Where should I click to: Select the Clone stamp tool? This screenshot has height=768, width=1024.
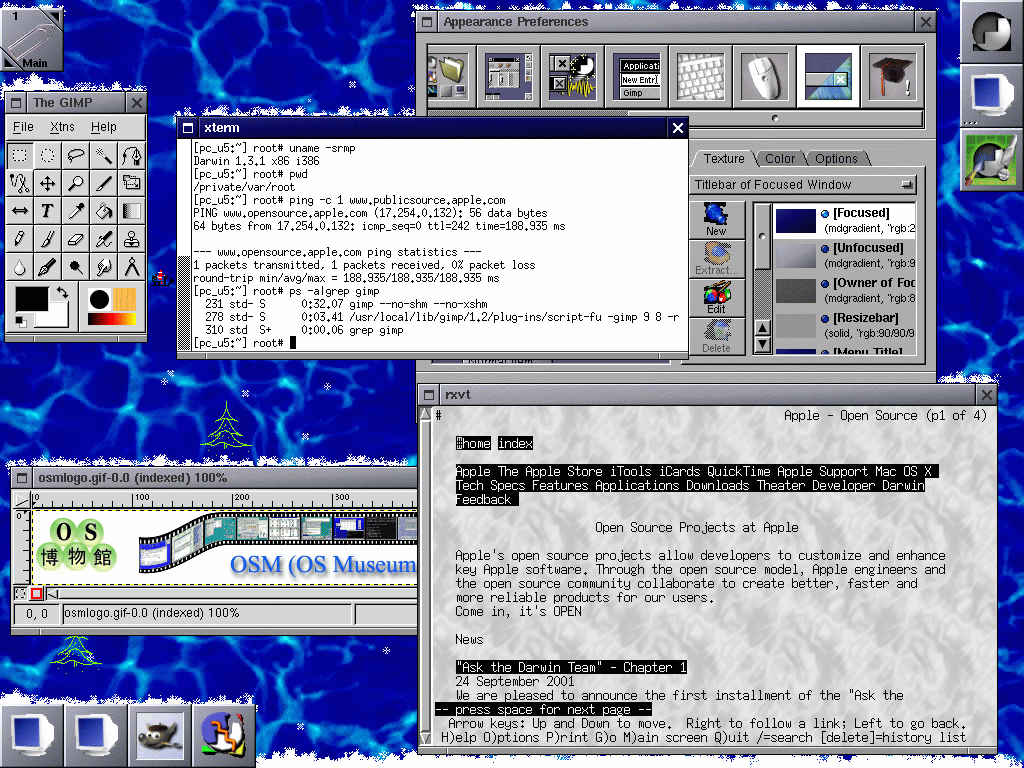point(131,239)
